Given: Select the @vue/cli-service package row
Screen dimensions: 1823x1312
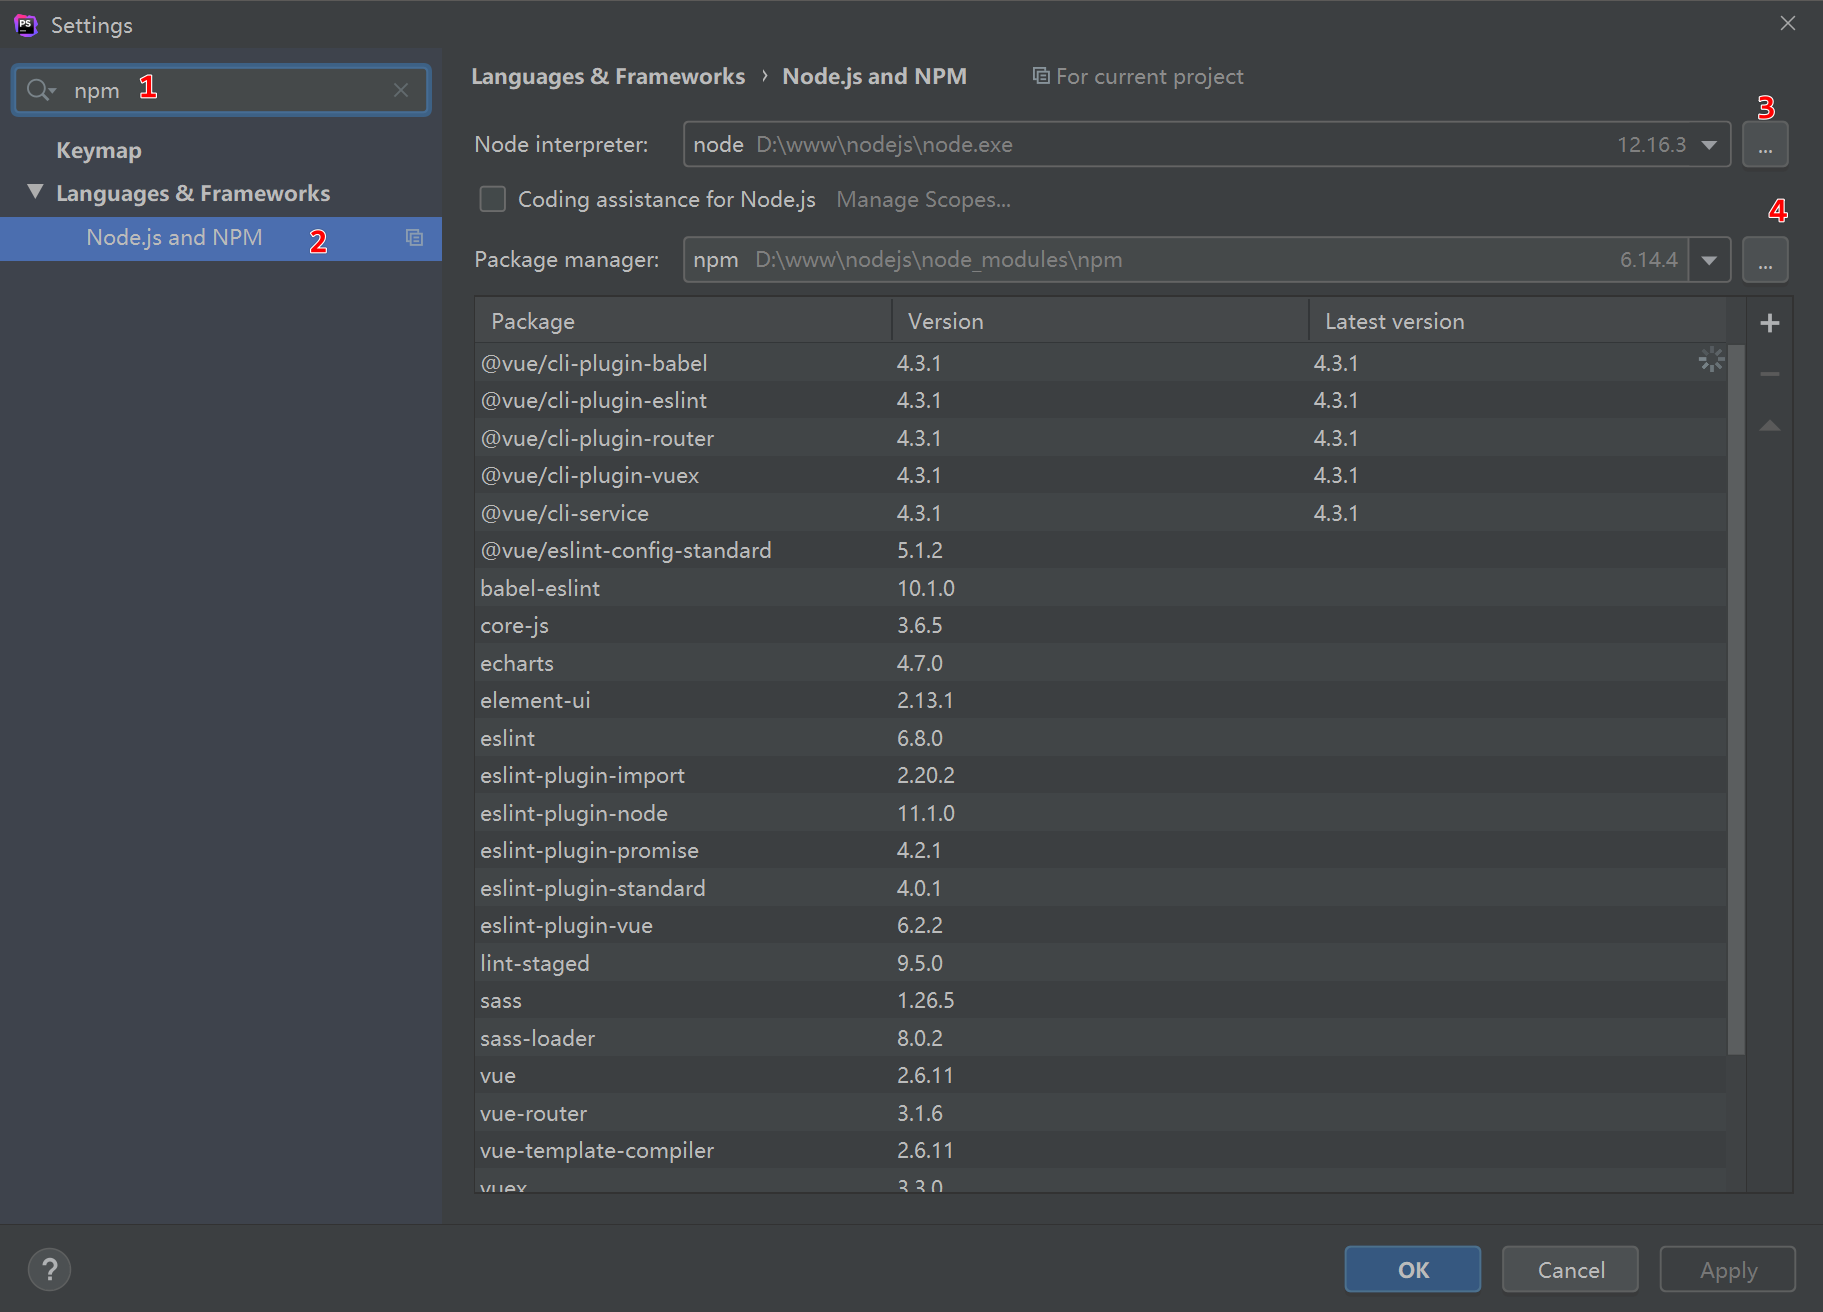Looking at the screenshot, I should (x=1101, y=513).
